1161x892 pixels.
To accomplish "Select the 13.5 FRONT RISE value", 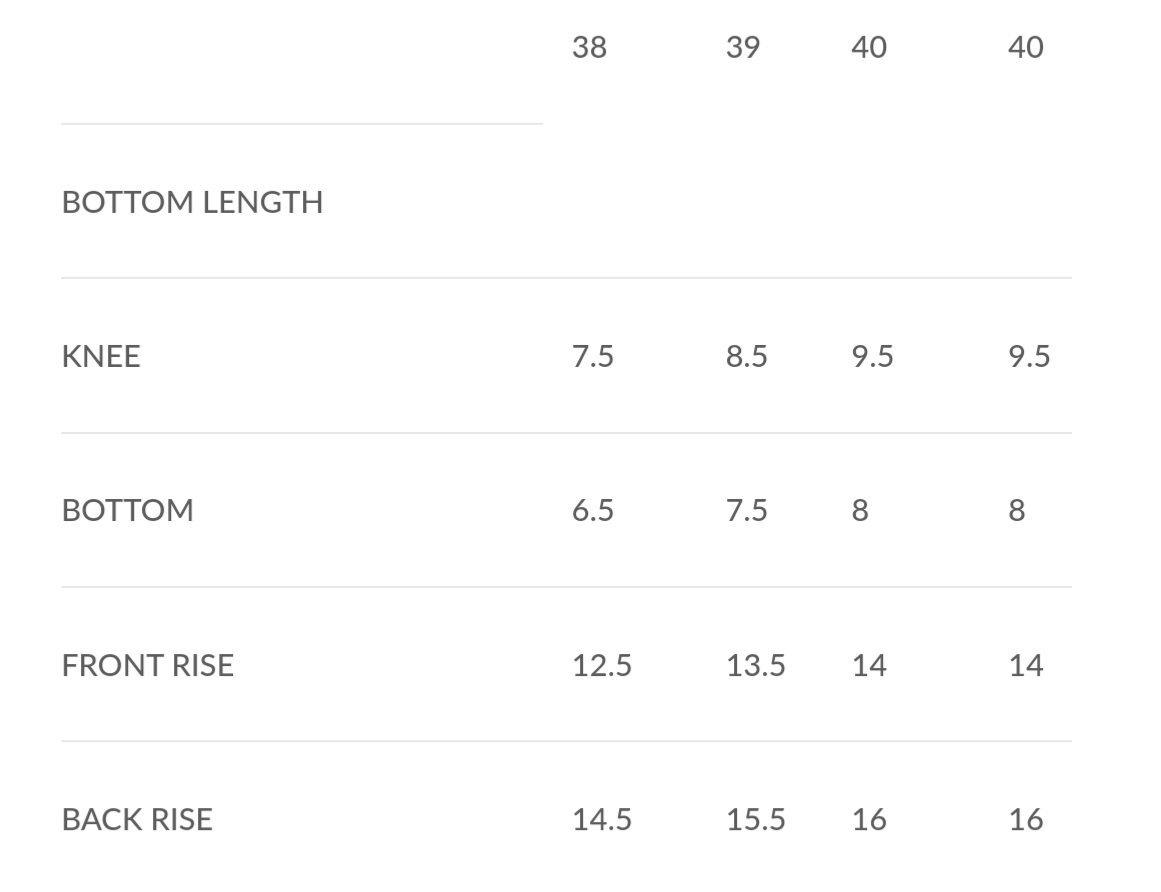I will pyautogui.click(x=755, y=665).
